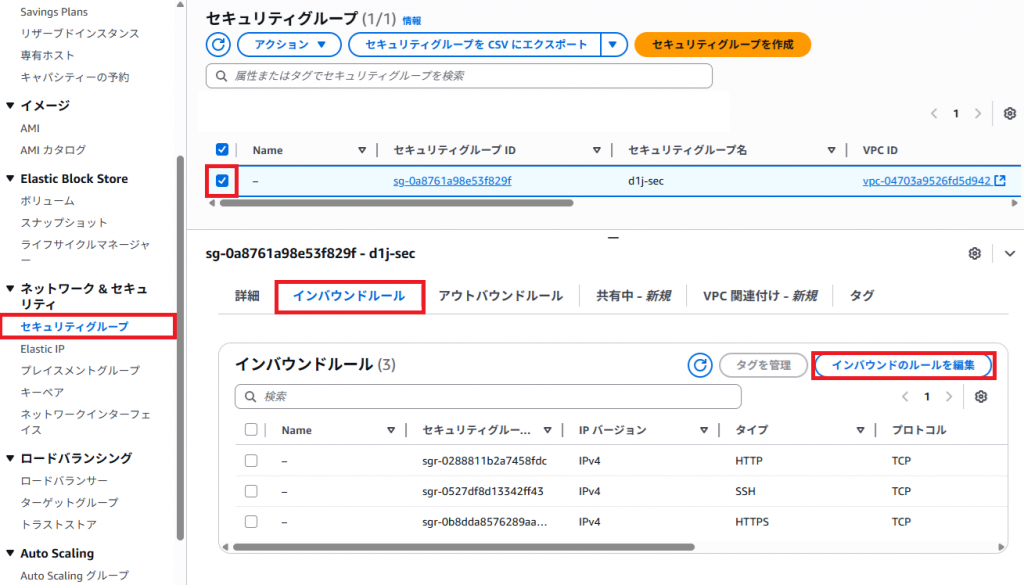Image resolution: width=1024 pixels, height=585 pixels.
Task: Toggle select-all checkbox in security groups header
Action: (222, 150)
